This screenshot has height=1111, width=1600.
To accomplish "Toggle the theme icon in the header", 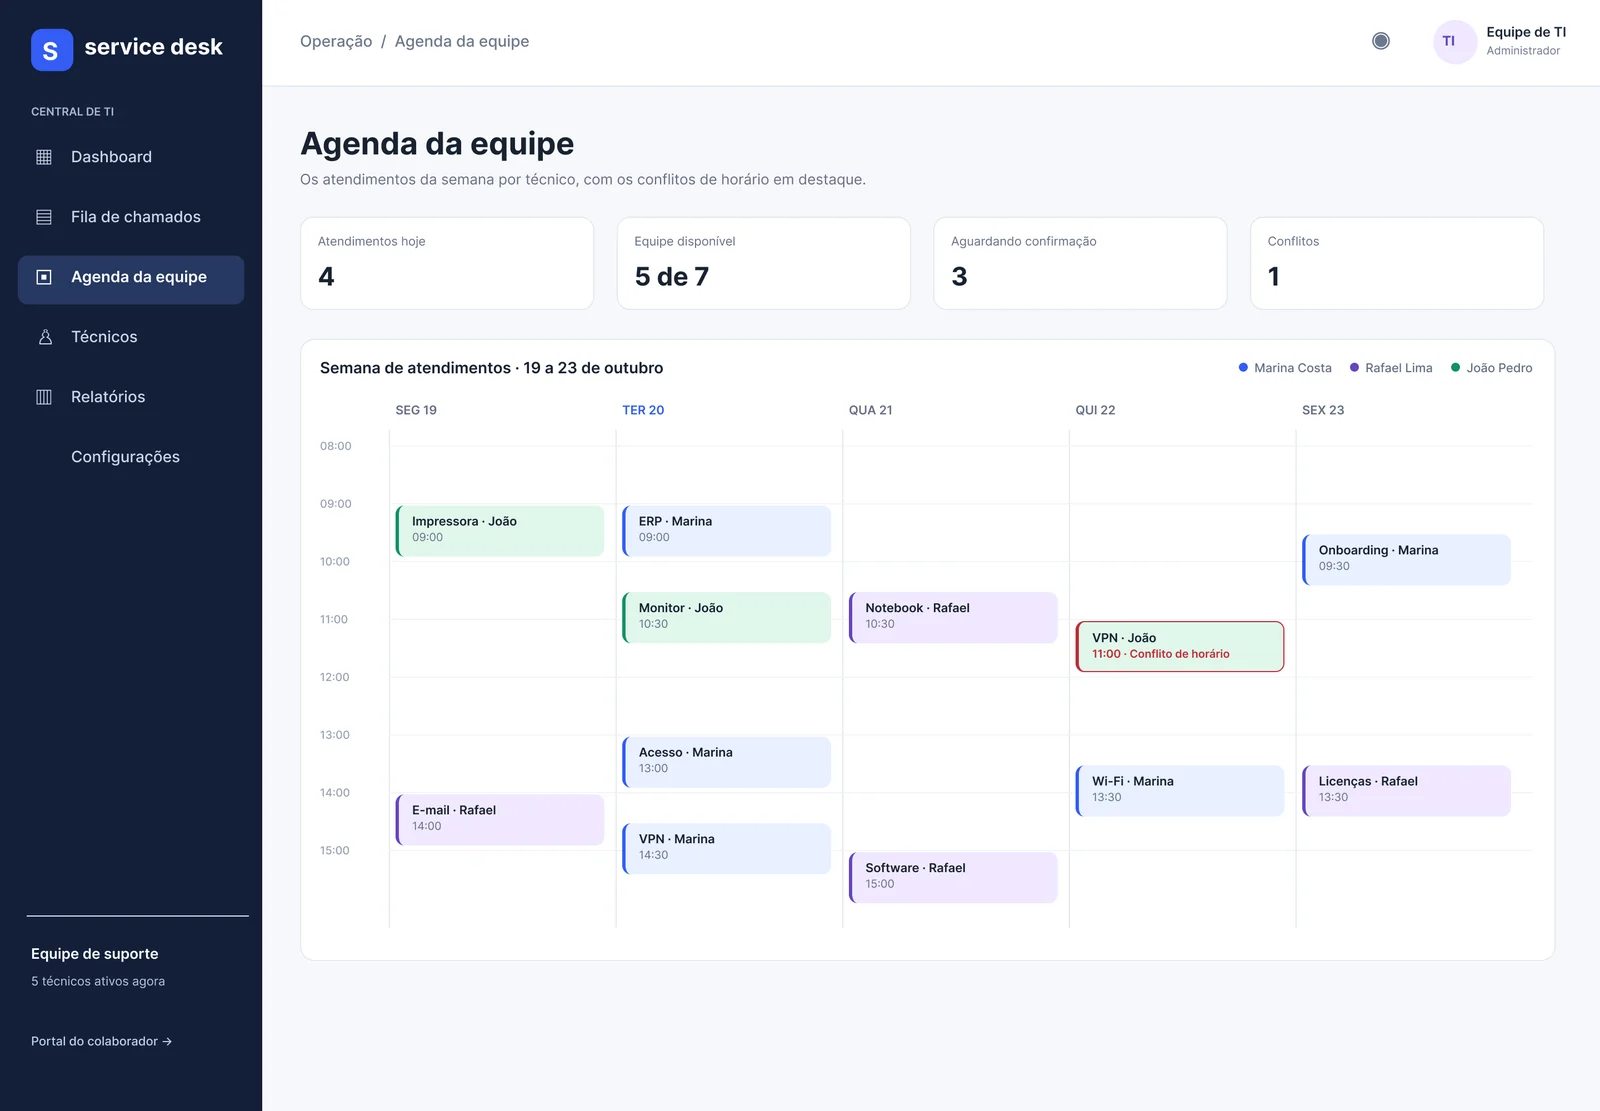I will 1381,41.
